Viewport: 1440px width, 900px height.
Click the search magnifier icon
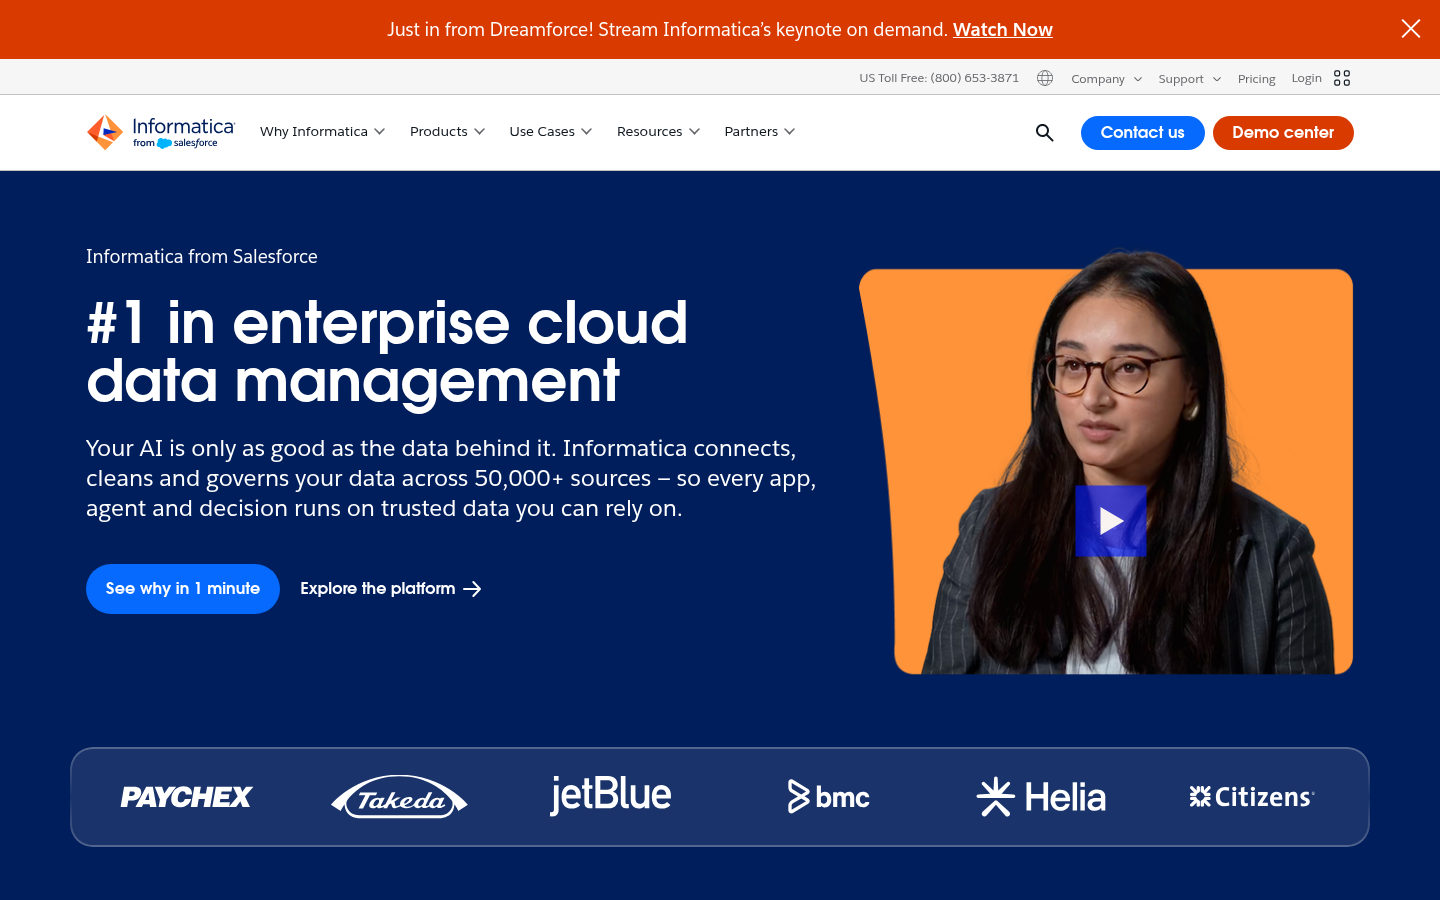pyautogui.click(x=1045, y=132)
